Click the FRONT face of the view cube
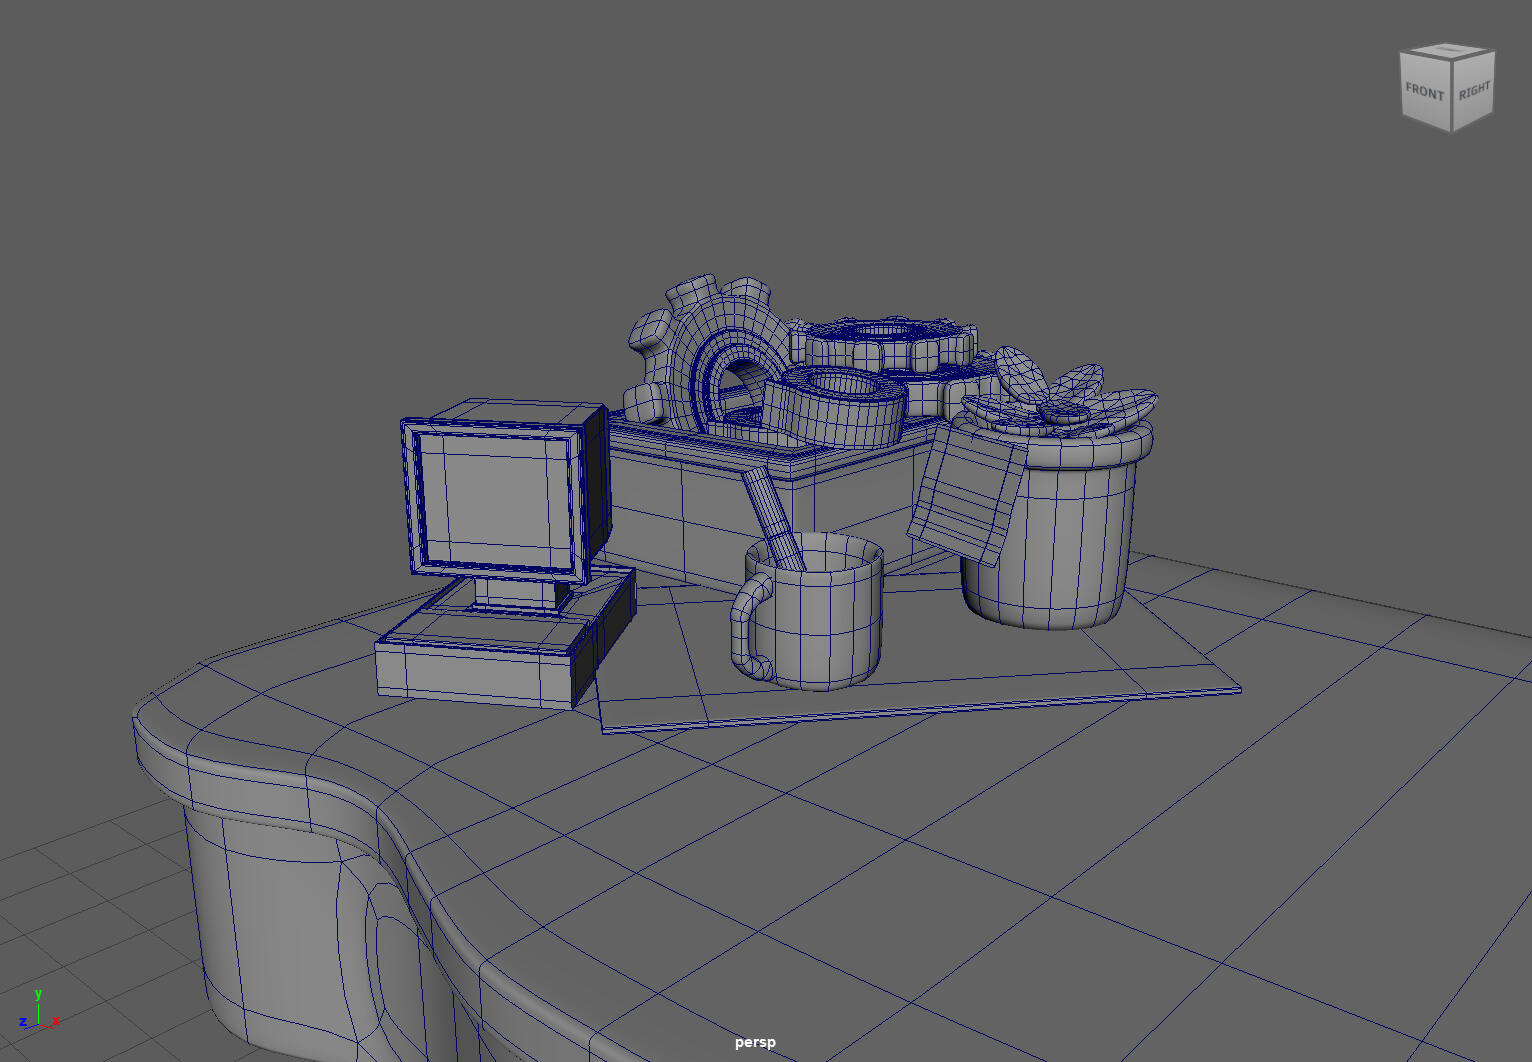This screenshot has width=1532, height=1062. coord(1424,93)
